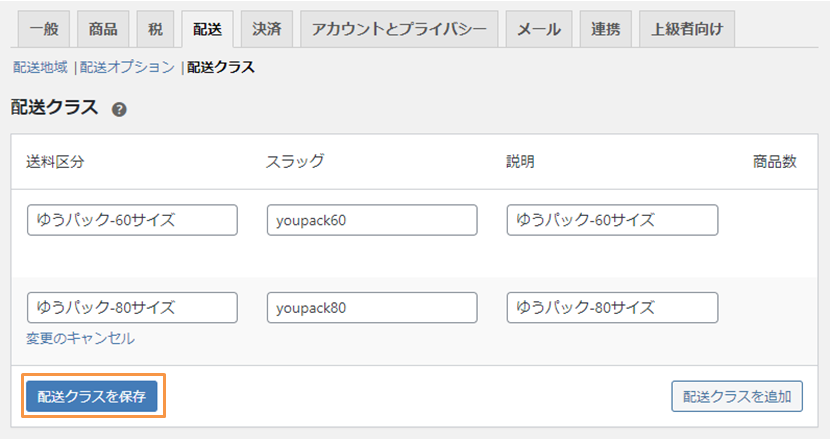The height and width of the screenshot is (442, 831).
Task: Open the 一般 settings tab
Action: pos(44,29)
